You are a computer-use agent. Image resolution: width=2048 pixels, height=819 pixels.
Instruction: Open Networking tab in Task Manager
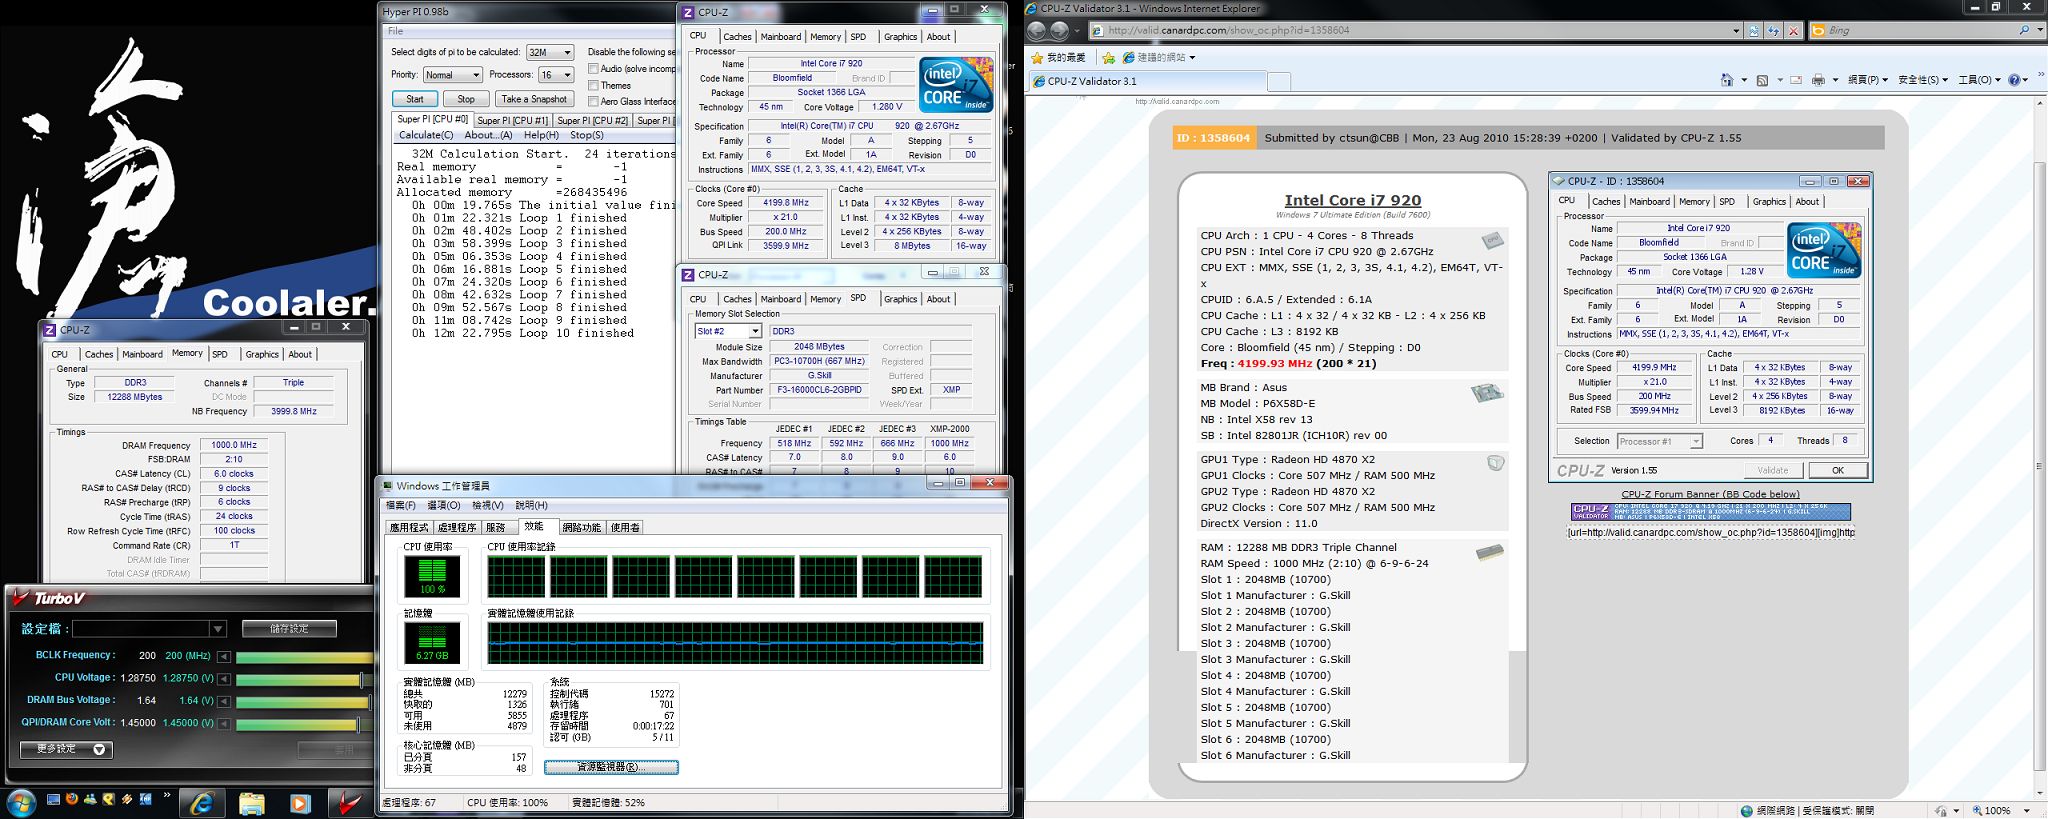click(582, 527)
